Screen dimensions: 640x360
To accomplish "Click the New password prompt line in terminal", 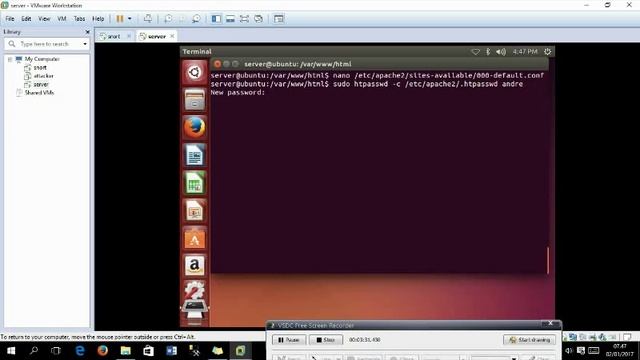I will point(238,93).
